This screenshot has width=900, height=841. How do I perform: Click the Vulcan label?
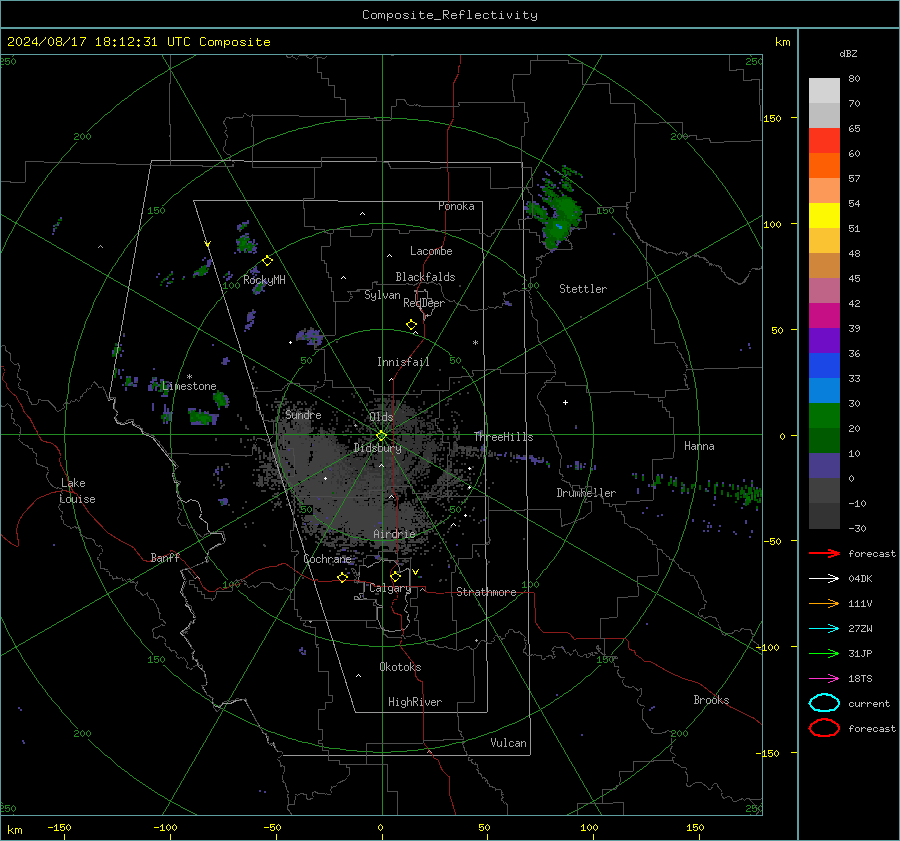click(x=508, y=743)
